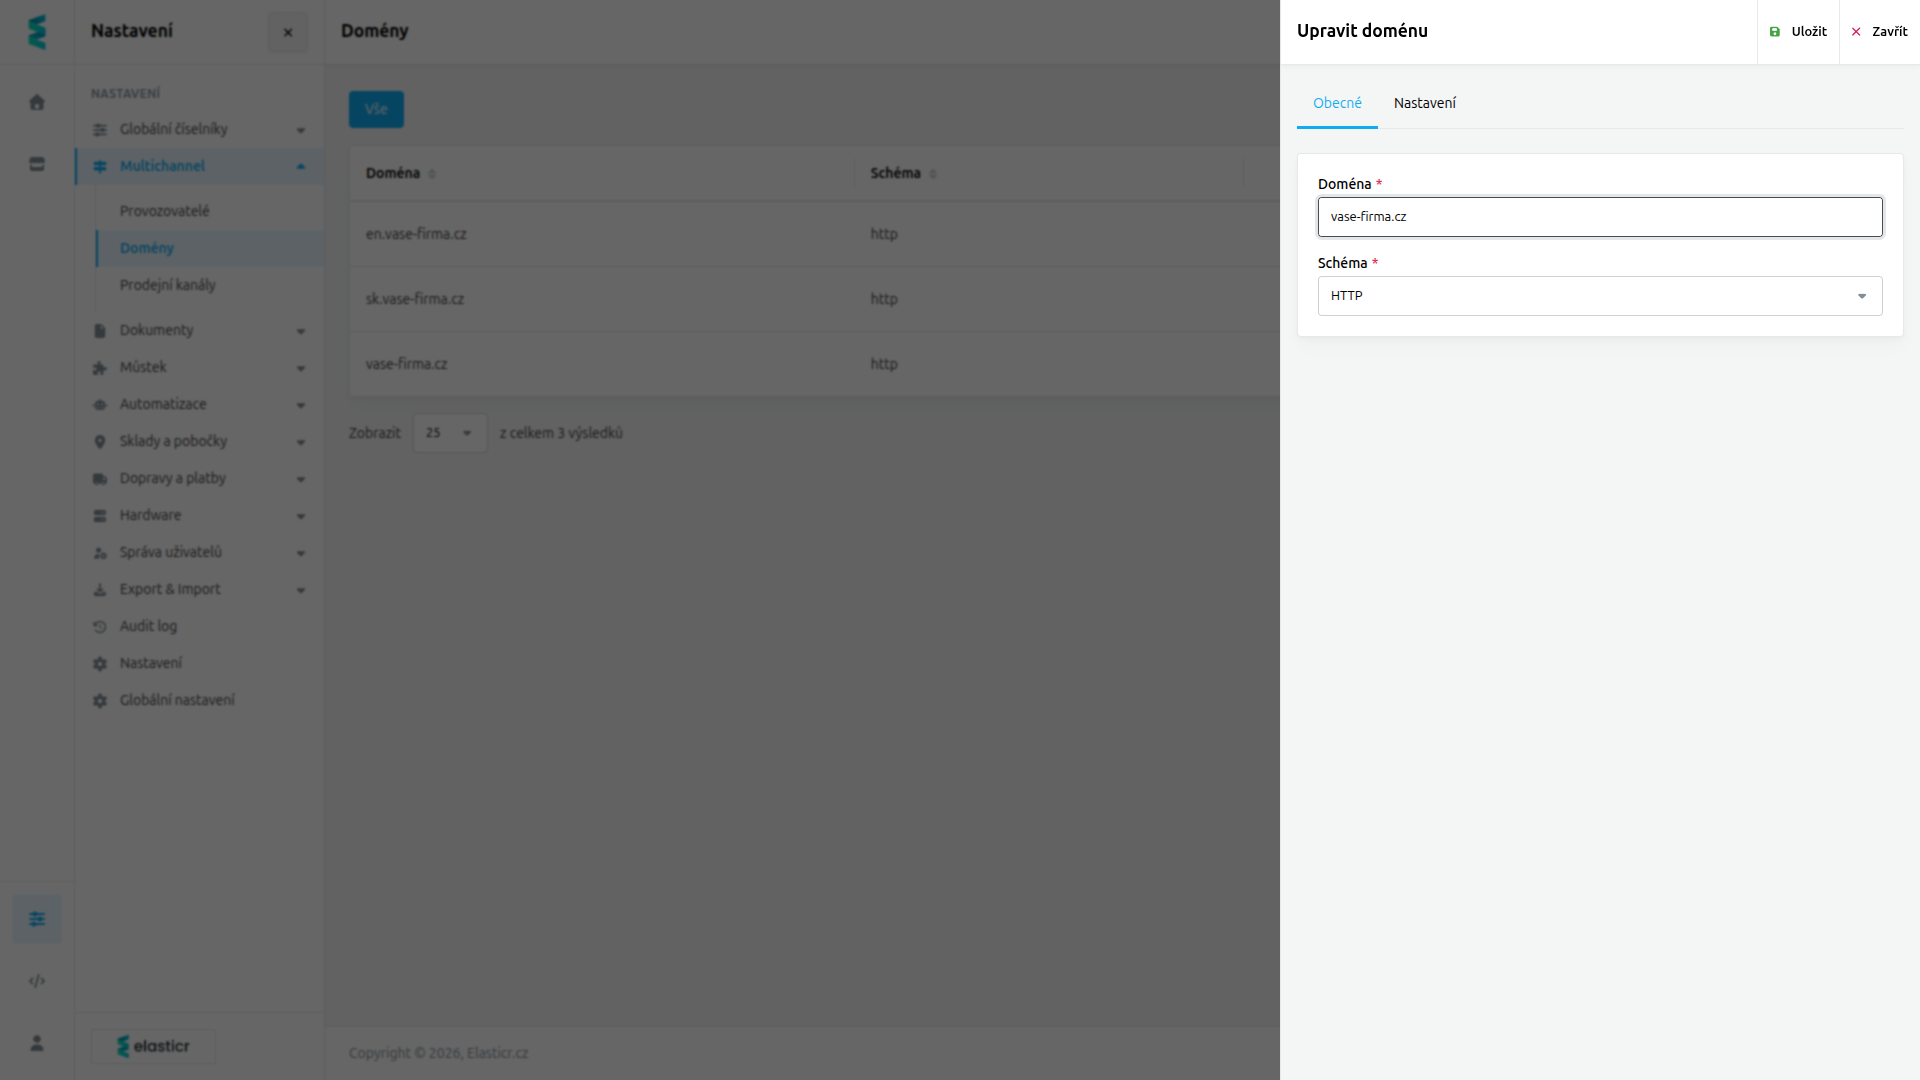The height and width of the screenshot is (1080, 1920).
Task: Click the Elasticr logo at top left
Action: coord(37,32)
